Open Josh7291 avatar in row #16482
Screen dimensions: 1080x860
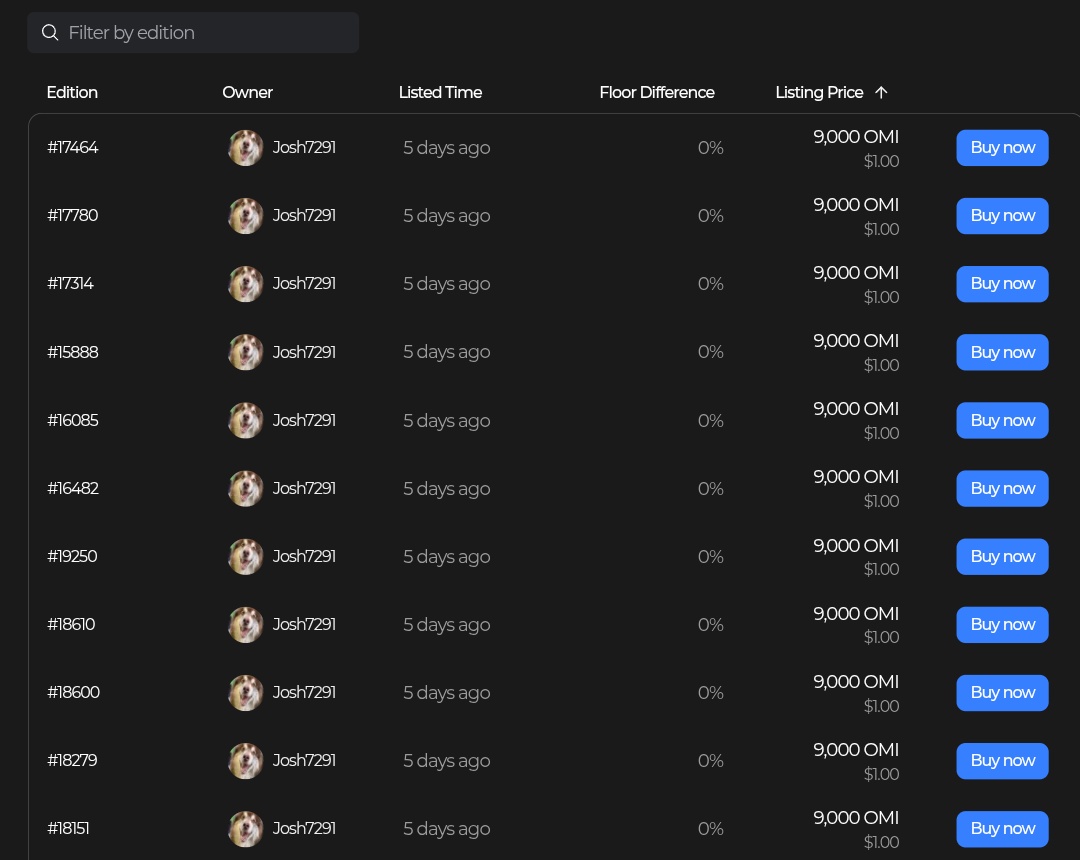click(x=245, y=488)
